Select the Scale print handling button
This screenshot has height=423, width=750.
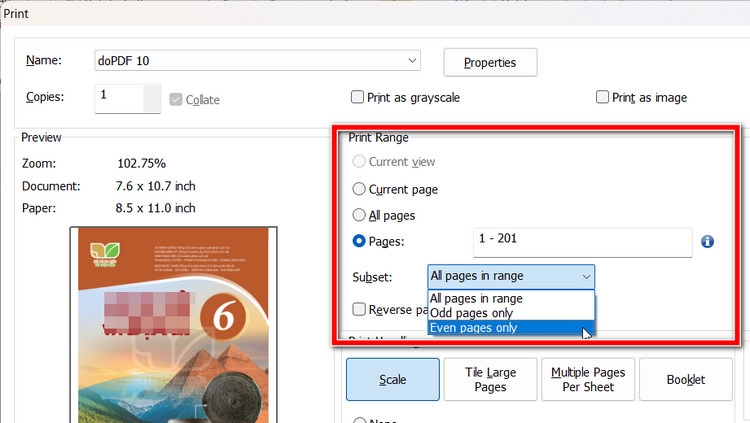[x=393, y=379]
